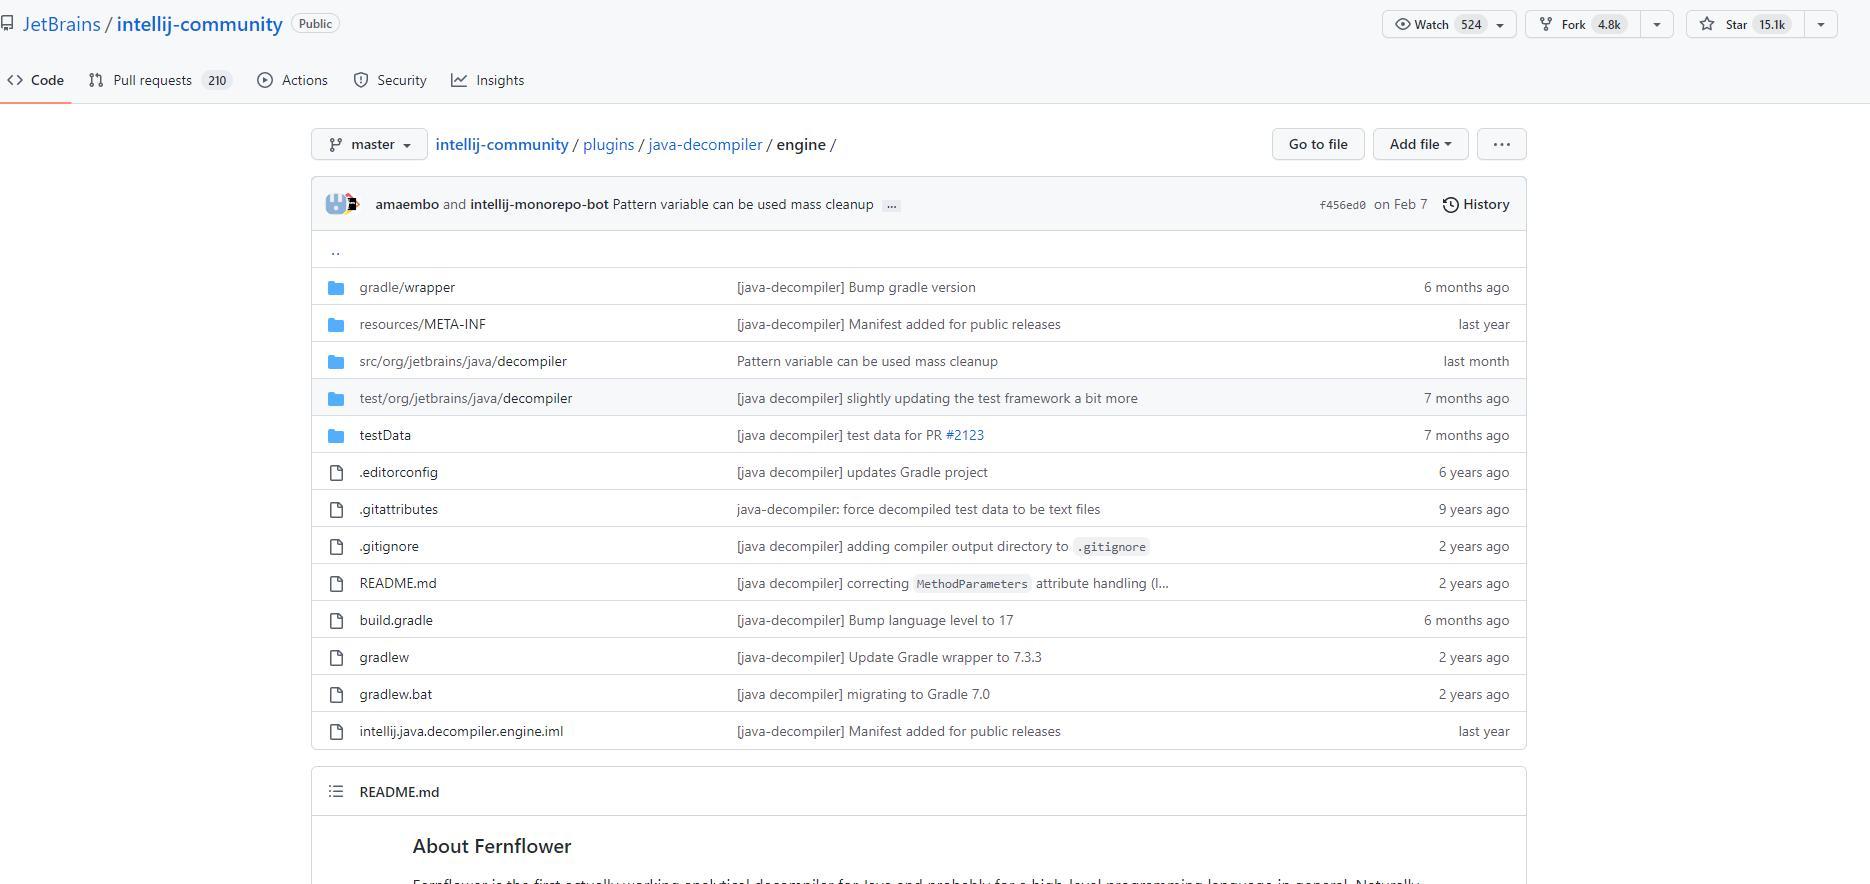Click the src/org/jetbrains folder icon
The image size is (1870, 884).
point(336,362)
